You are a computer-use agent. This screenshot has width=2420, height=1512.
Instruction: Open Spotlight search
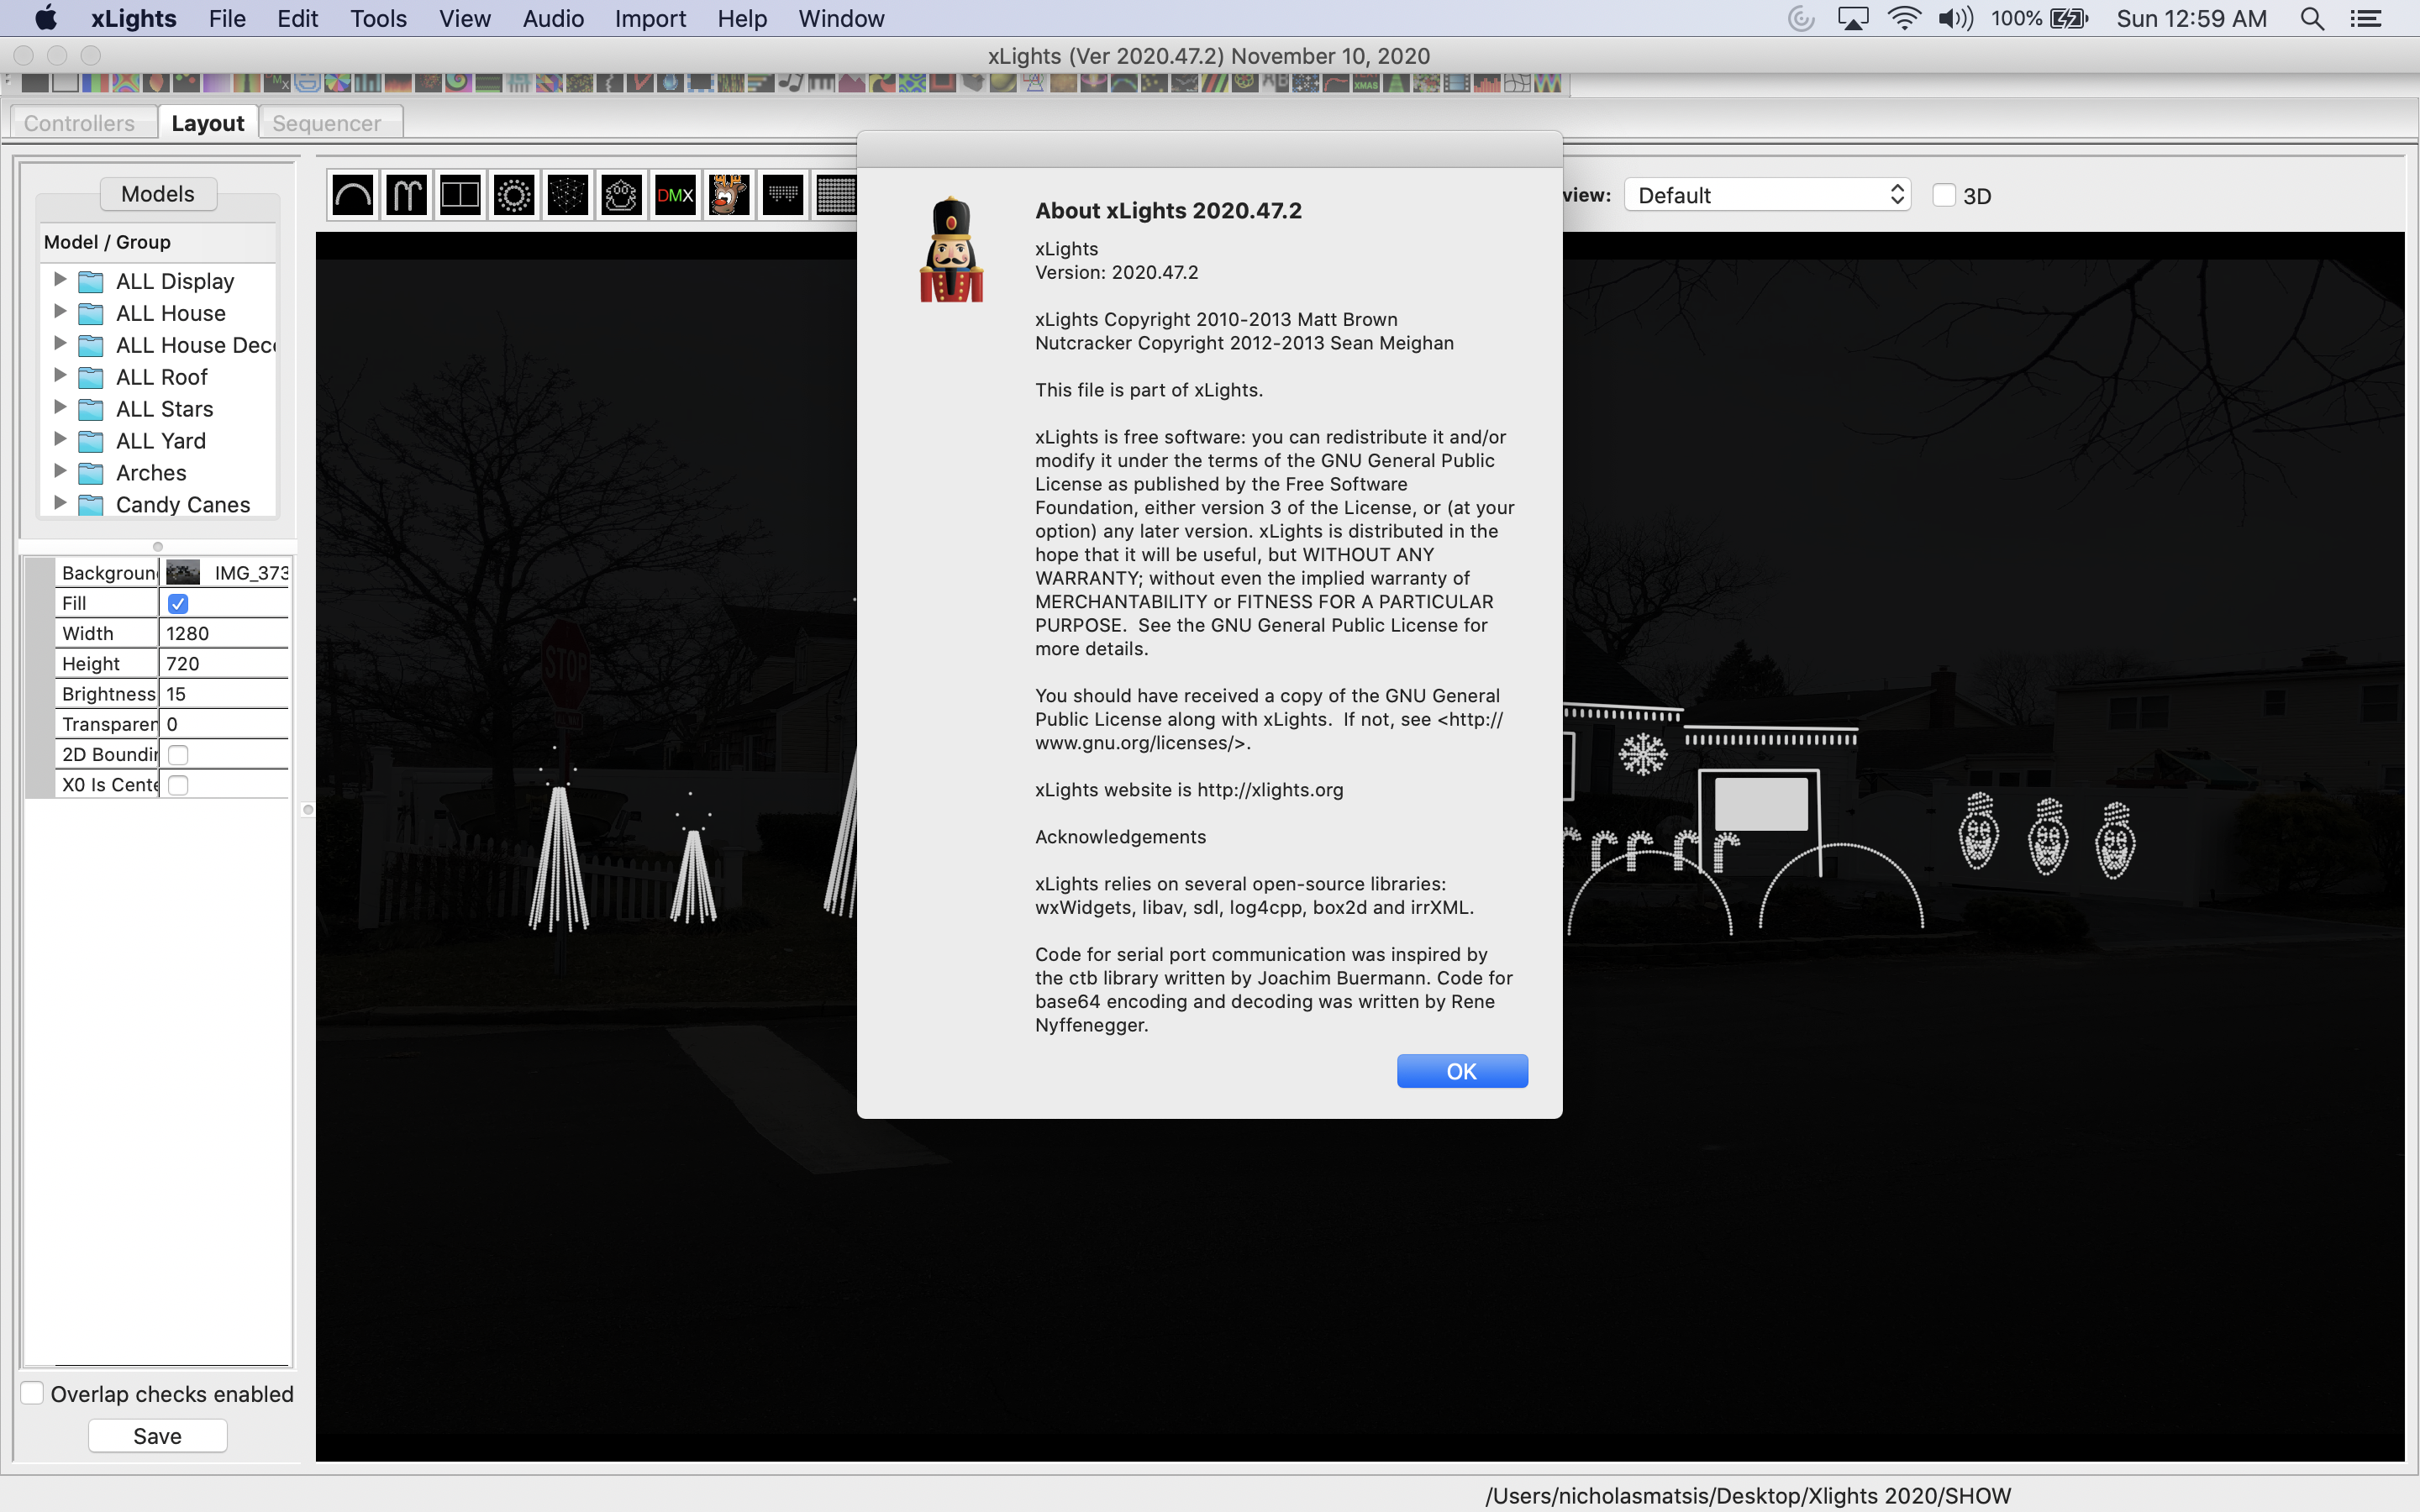pyautogui.click(x=2312, y=18)
